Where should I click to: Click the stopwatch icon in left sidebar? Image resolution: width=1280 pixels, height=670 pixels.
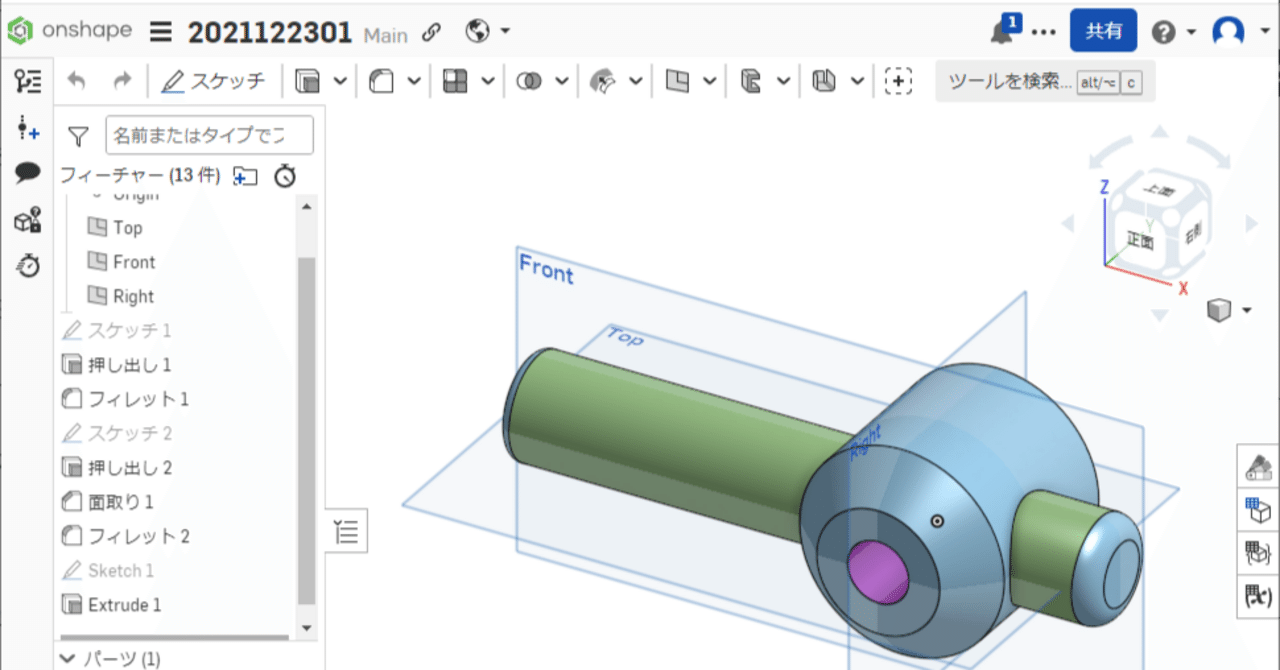point(28,265)
